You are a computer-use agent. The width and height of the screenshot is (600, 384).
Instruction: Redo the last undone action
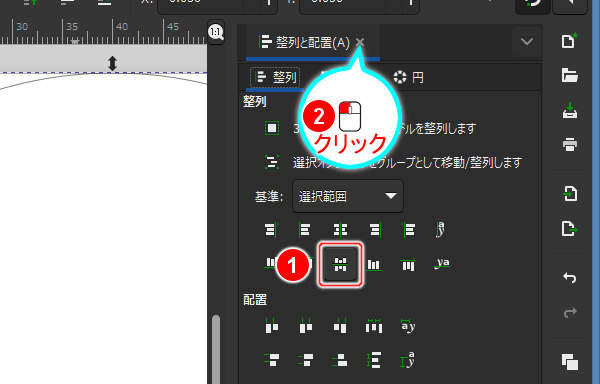570,312
